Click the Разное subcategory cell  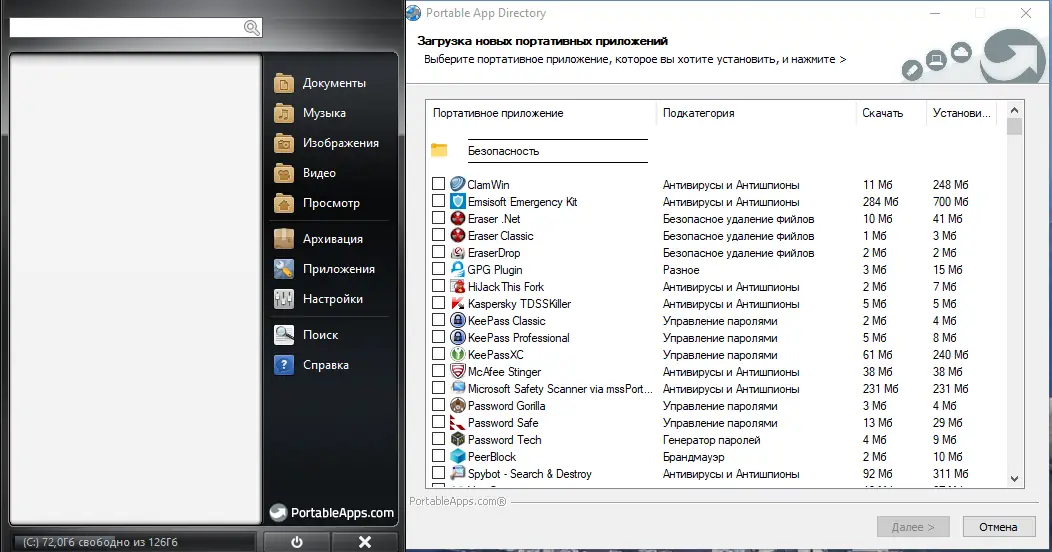pyautogui.click(x=681, y=270)
